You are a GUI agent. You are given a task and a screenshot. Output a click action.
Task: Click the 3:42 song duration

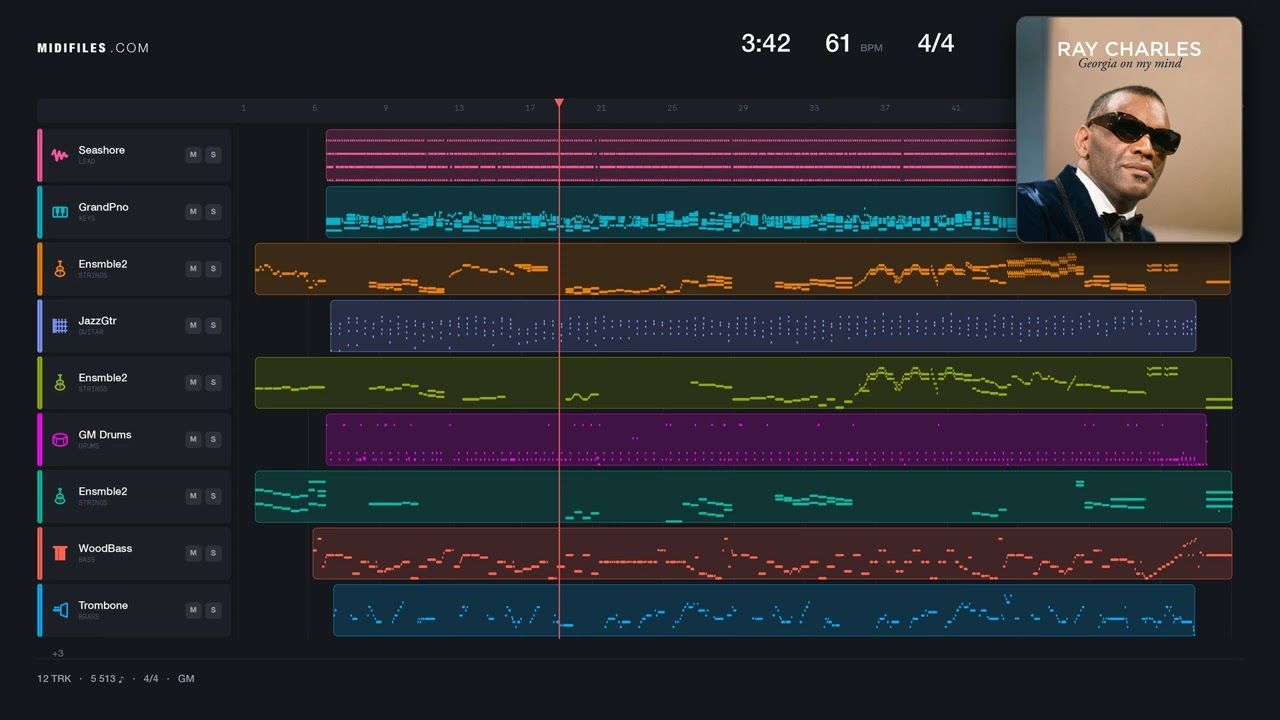[766, 43]
